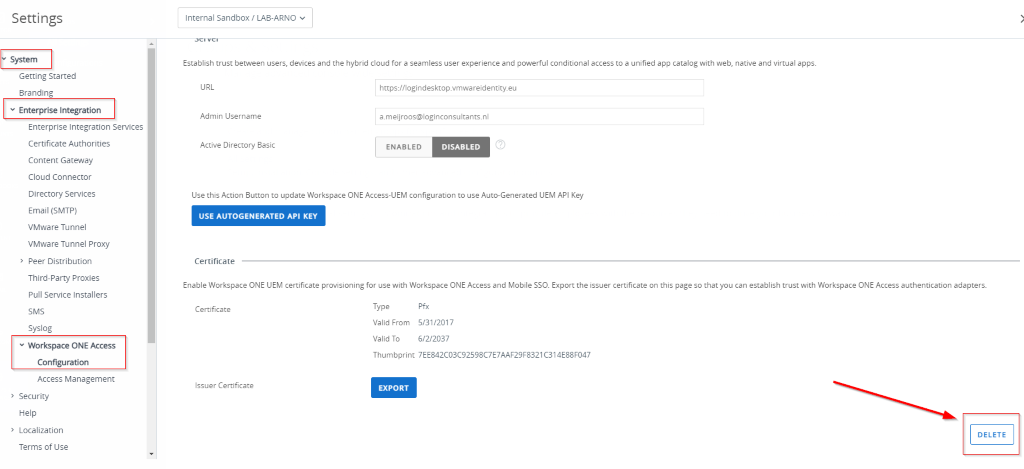The image size is (1024, 469).
Task: Open the VMware Tunnel Proxy page
Action: tap(70, 244)
